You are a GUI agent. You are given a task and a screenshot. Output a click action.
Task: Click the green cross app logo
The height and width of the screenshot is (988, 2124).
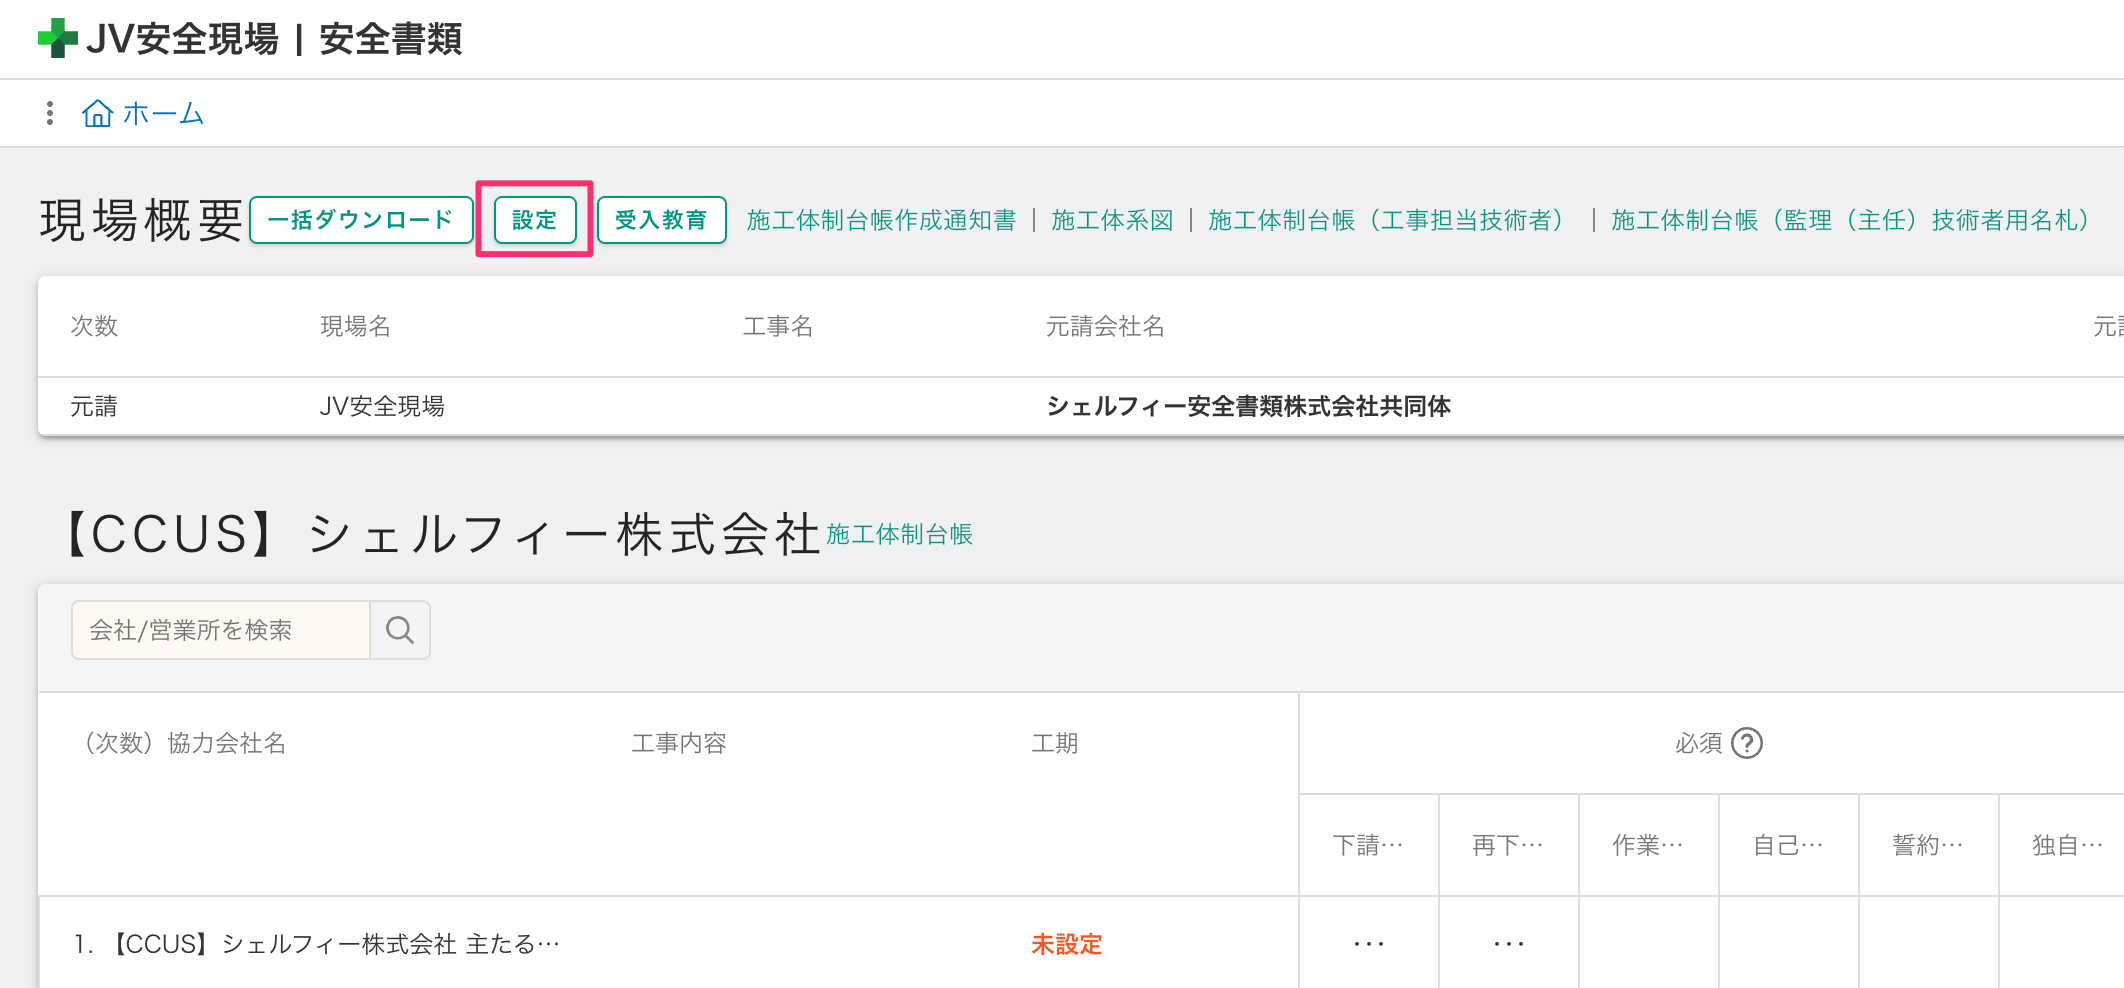58,38
